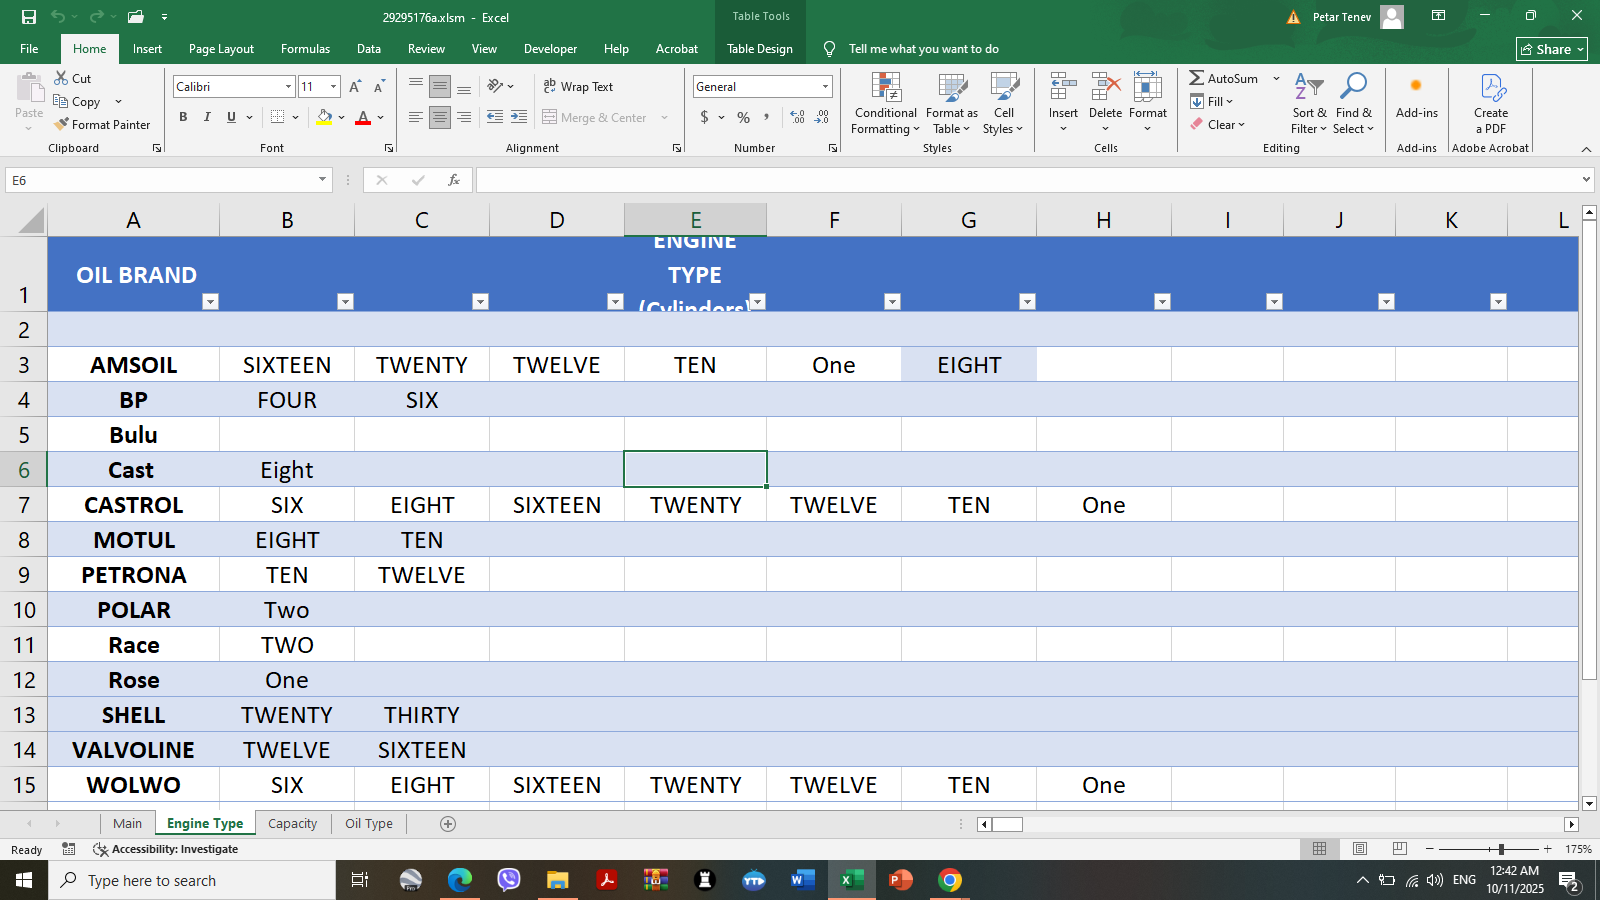The image size is (1600, 900).
Task: Toggle Underline formatting
Action: coord(231,117)
